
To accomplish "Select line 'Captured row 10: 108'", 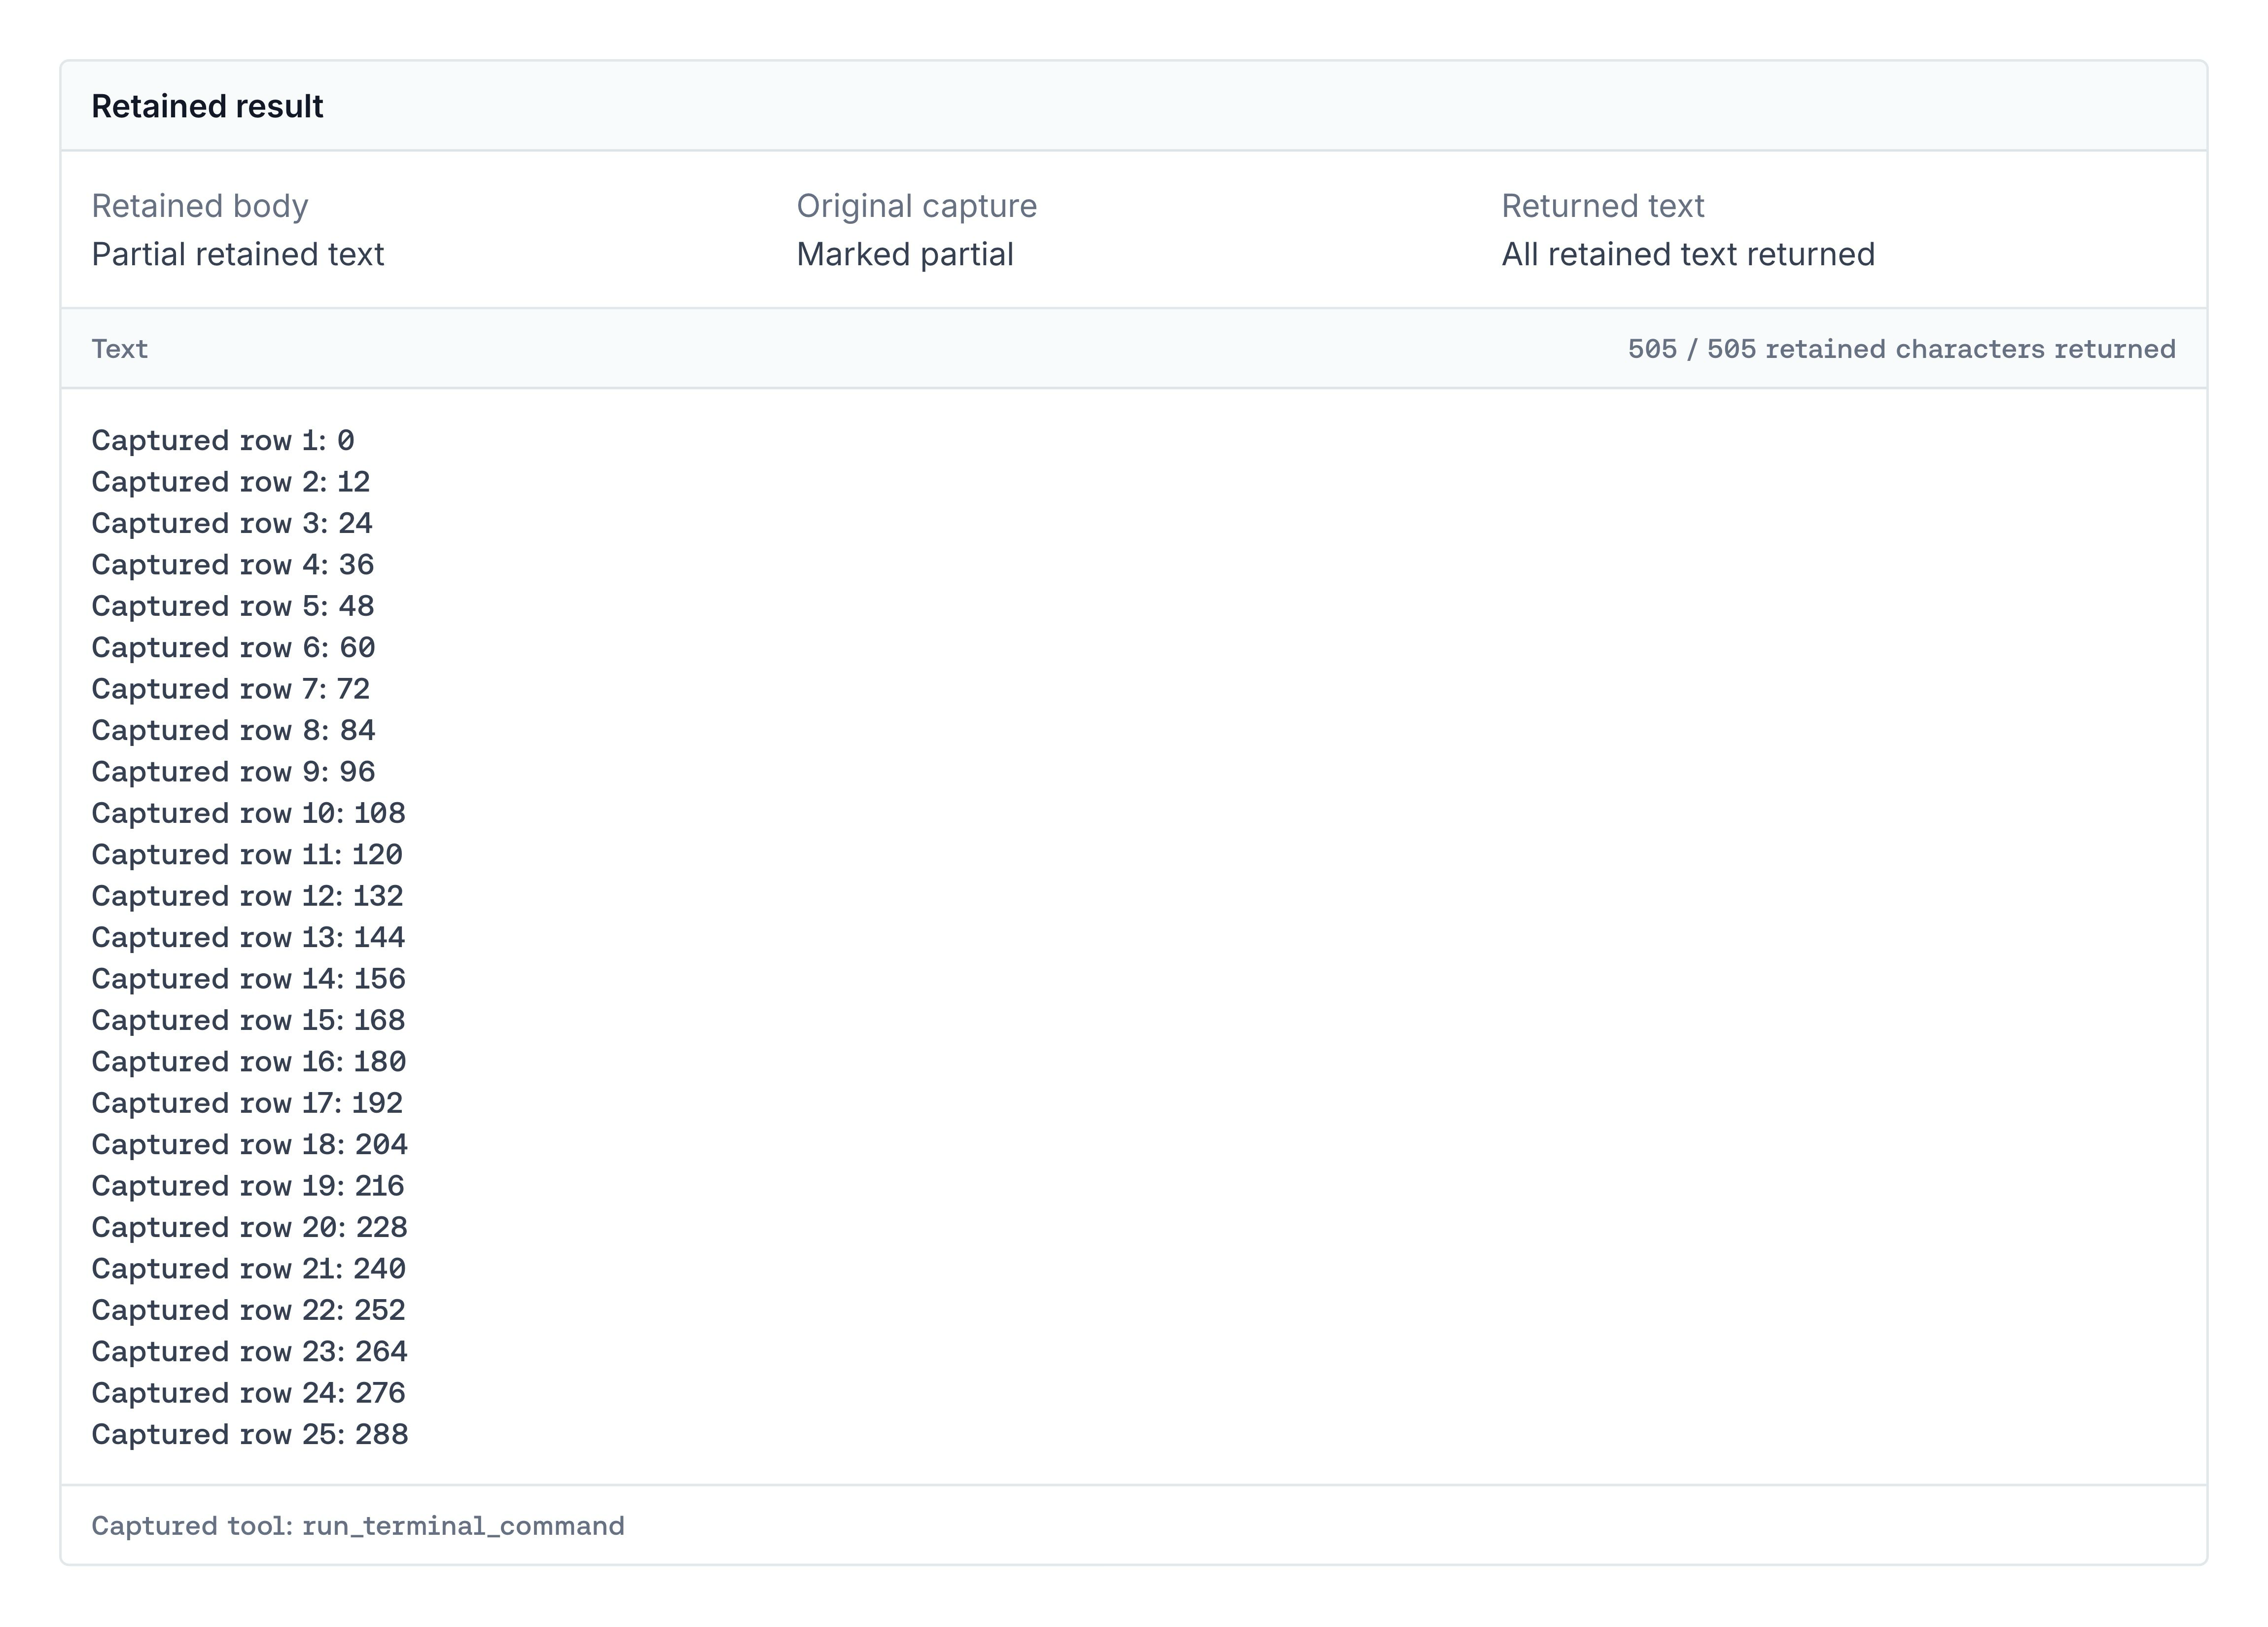I will (249, 813).
